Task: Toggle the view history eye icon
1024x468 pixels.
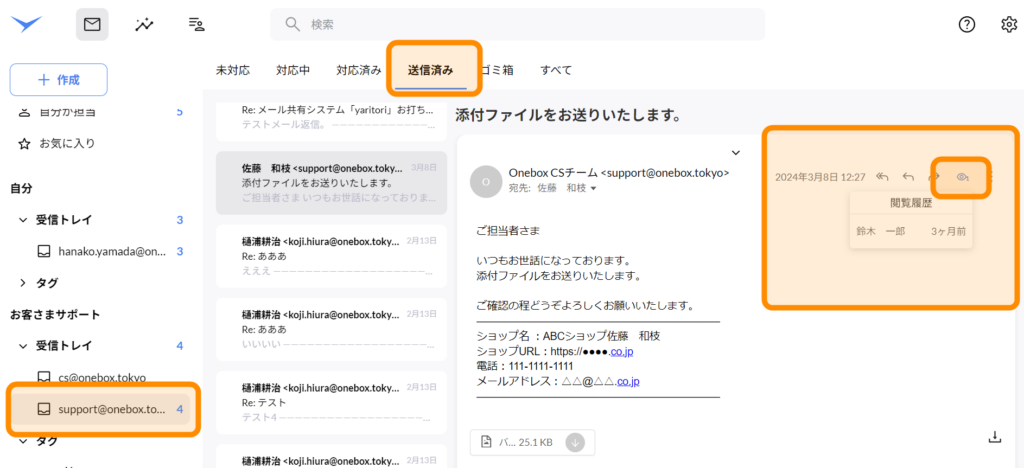Action: click(962, 177)
